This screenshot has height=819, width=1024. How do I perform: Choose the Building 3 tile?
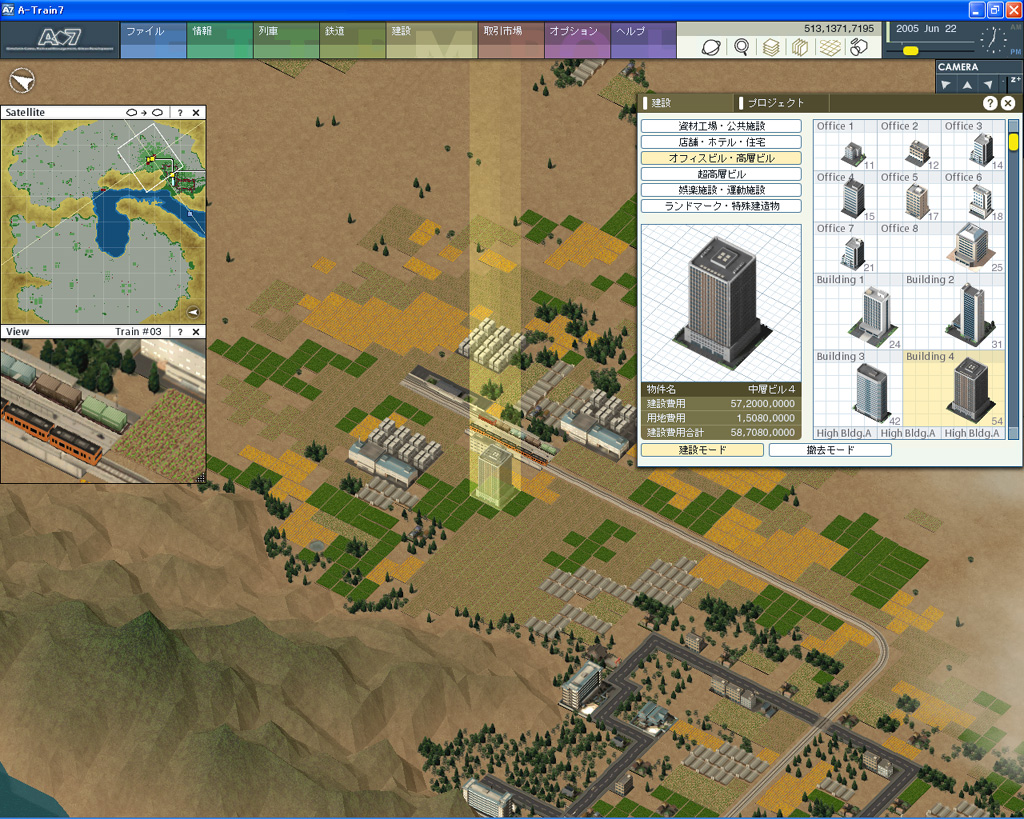[x=858, y=389]
